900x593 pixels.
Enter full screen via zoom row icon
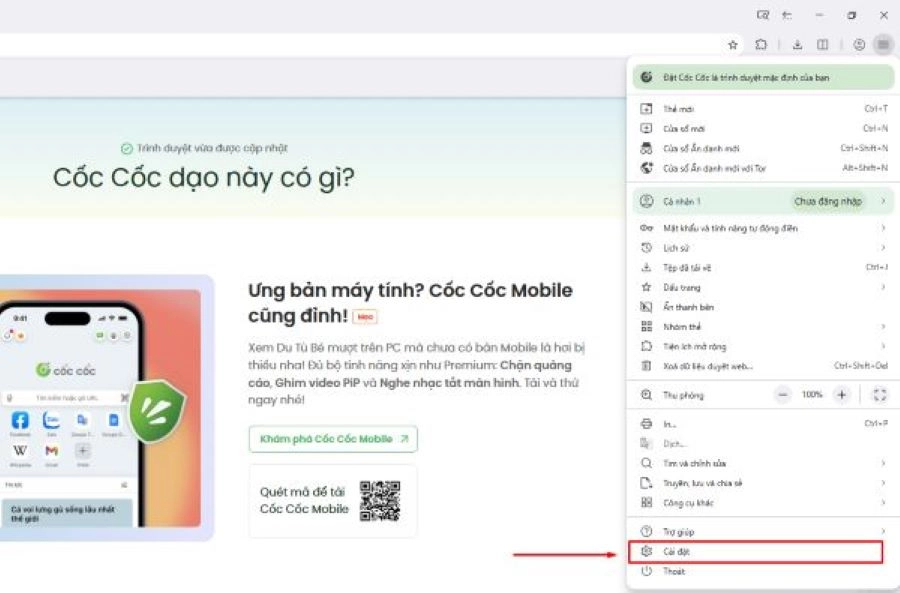pos(879,394)
